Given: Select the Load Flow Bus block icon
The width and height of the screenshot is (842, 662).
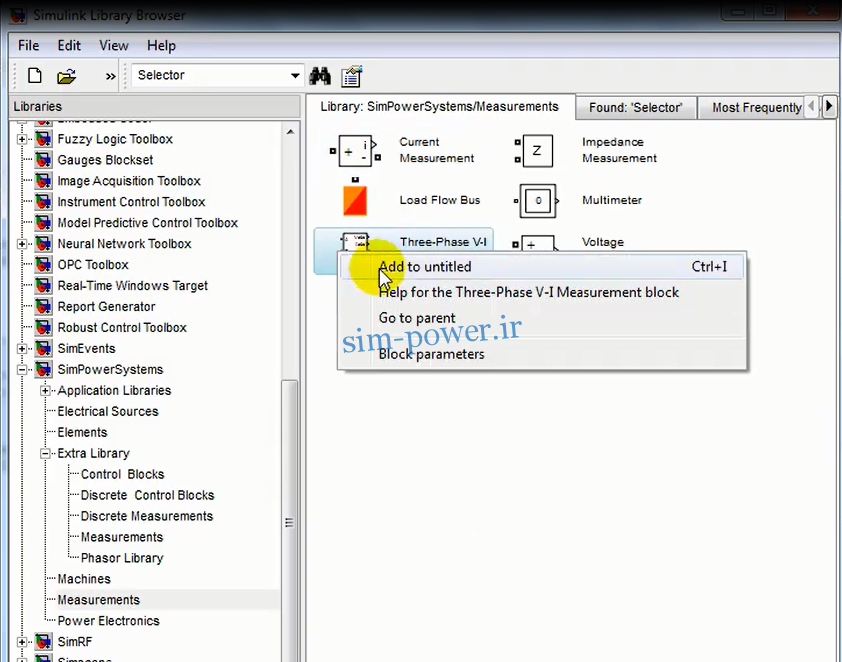Looking at the screenshot, I should (355, 197).
